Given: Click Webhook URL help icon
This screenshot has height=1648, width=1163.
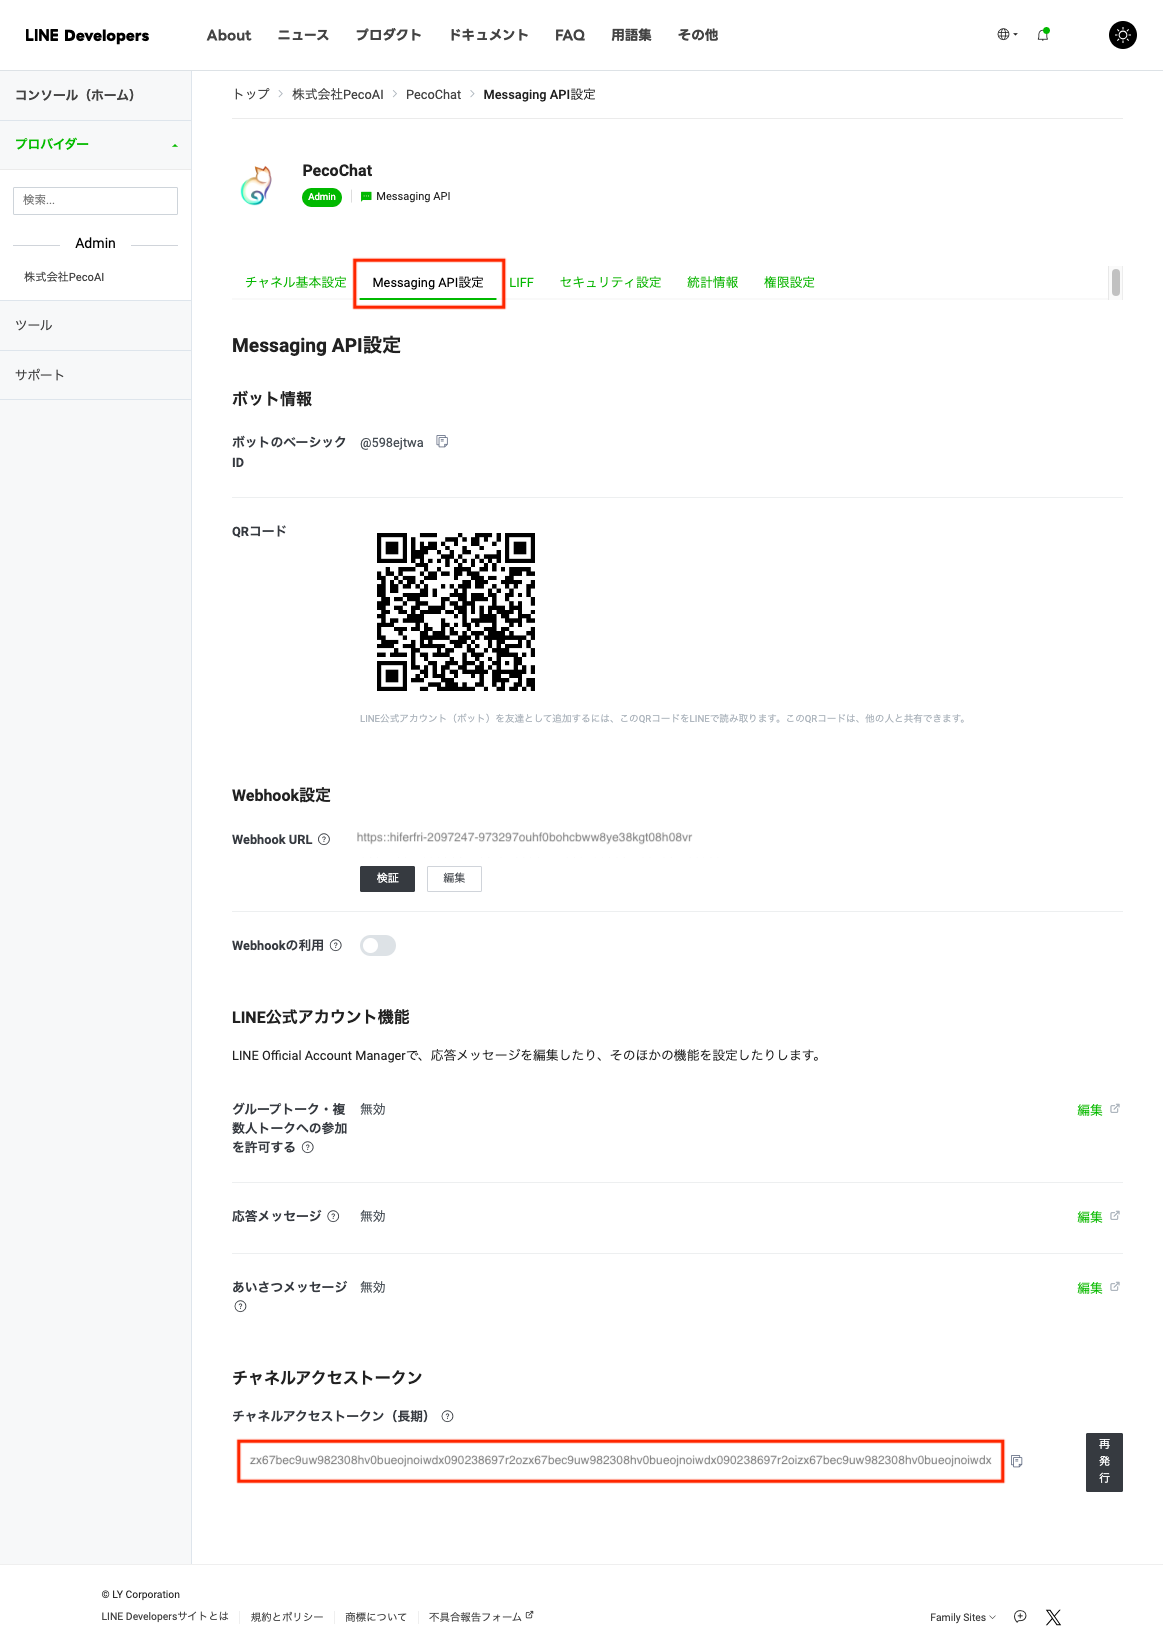Looking at the screenshot, I should pos(324,840).
